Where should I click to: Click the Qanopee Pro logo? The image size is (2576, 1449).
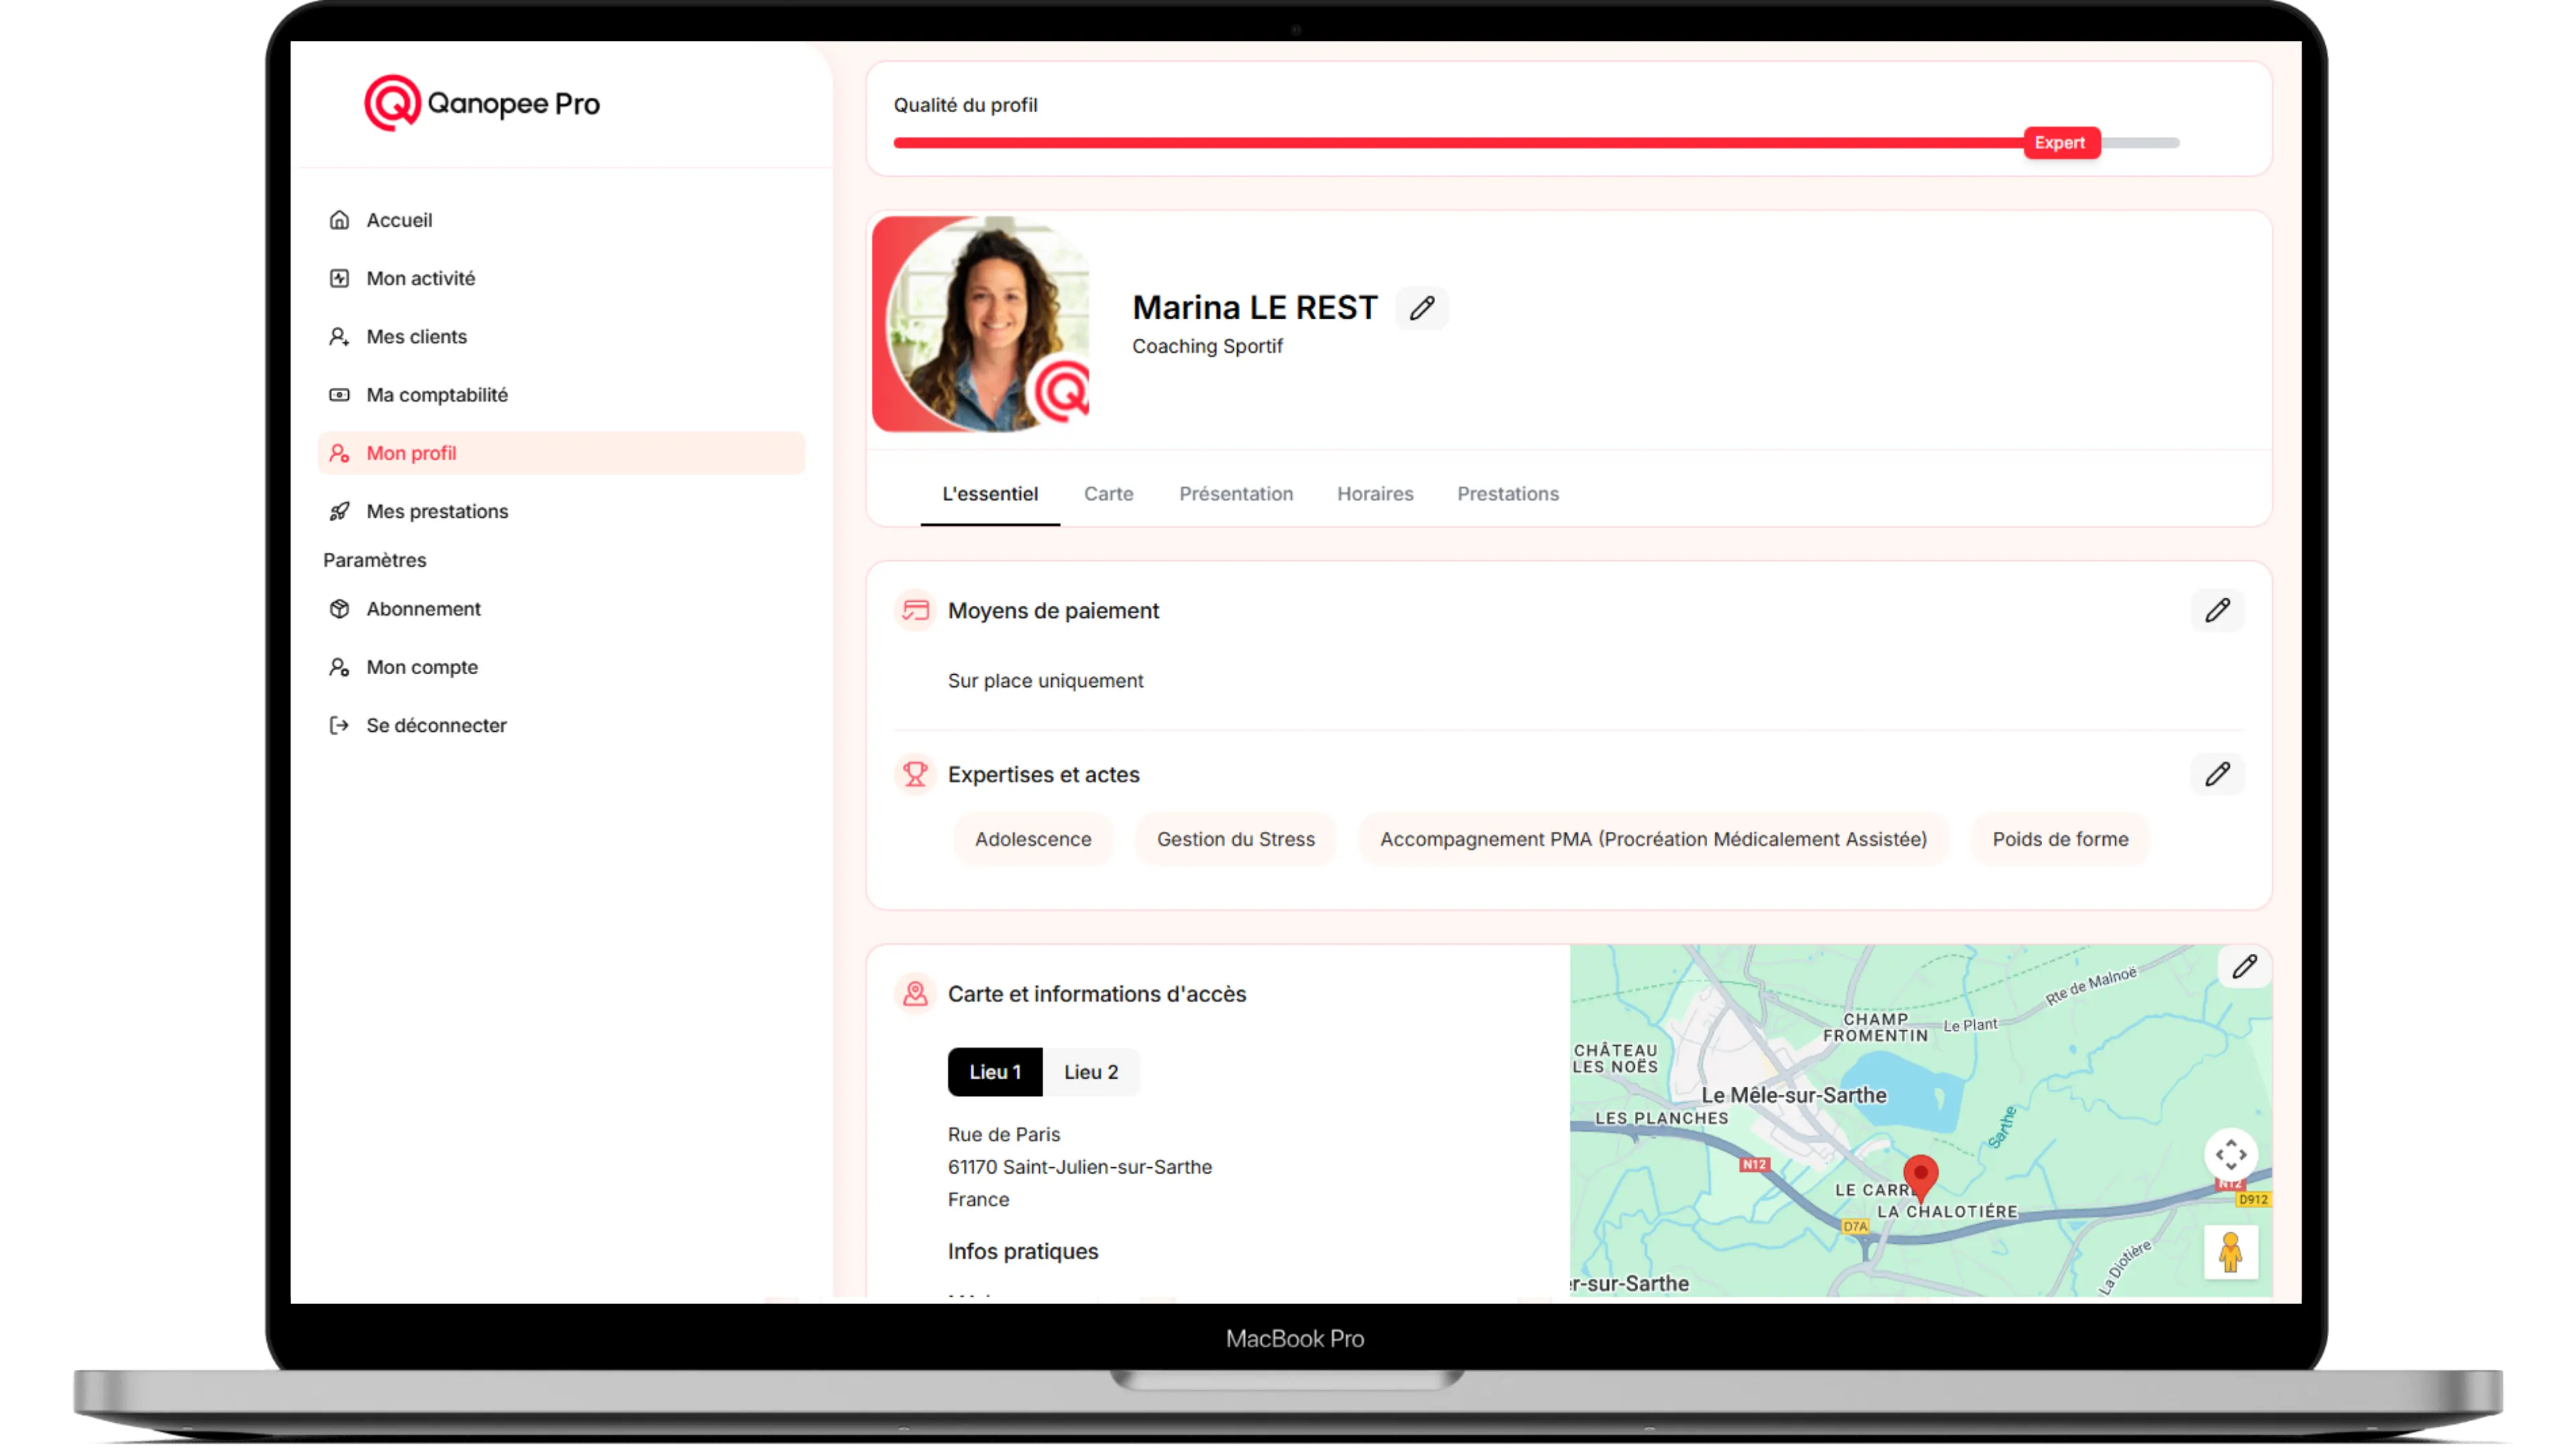tap(482, 103)
